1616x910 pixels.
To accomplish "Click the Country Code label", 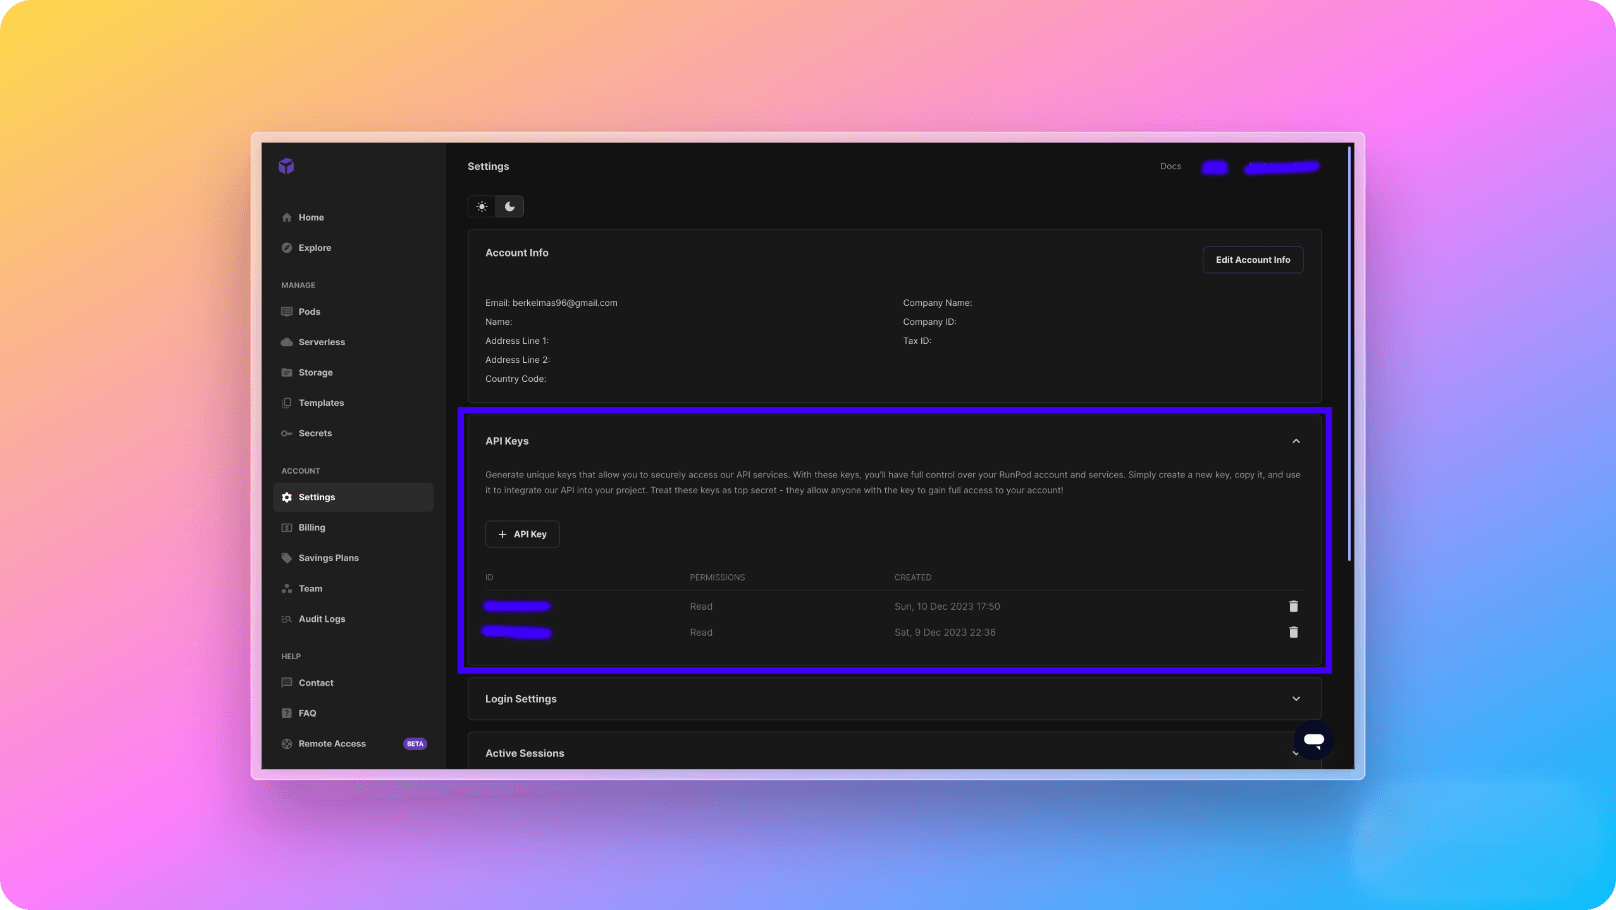I will pos(515,379).
